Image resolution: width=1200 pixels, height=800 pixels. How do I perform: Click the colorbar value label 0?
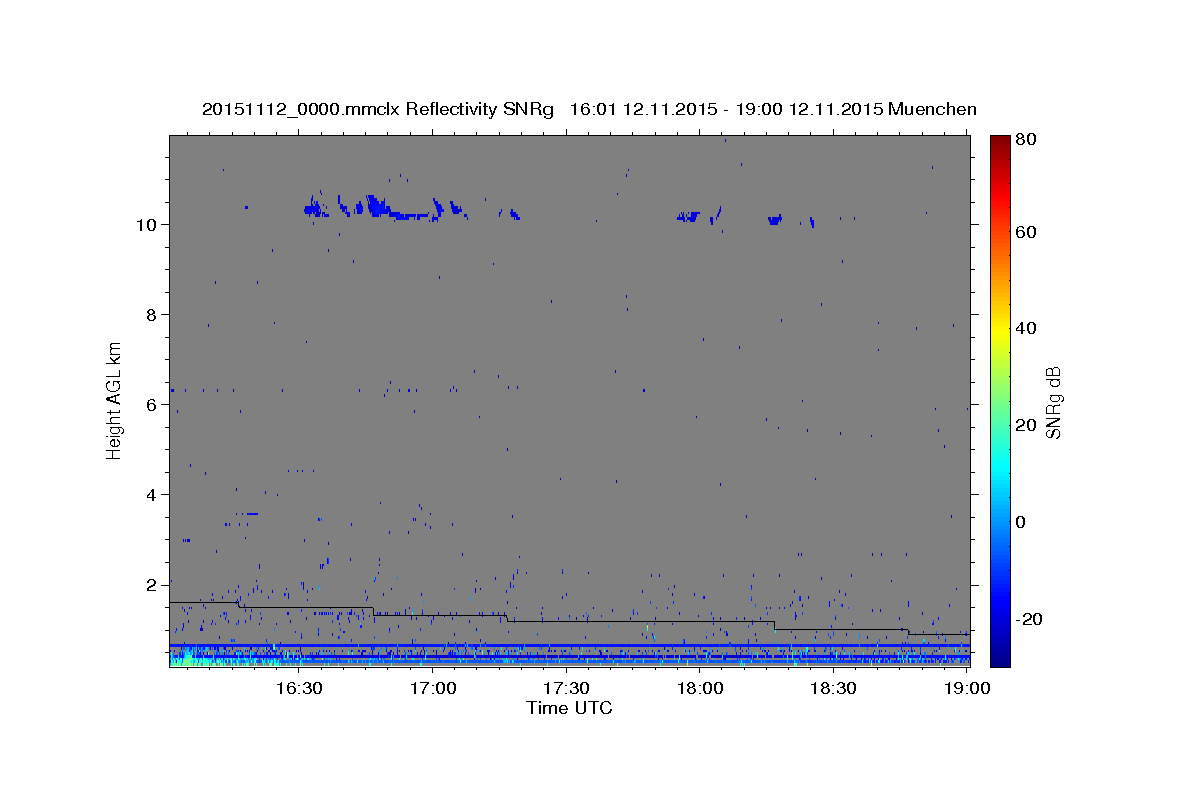1023,522
